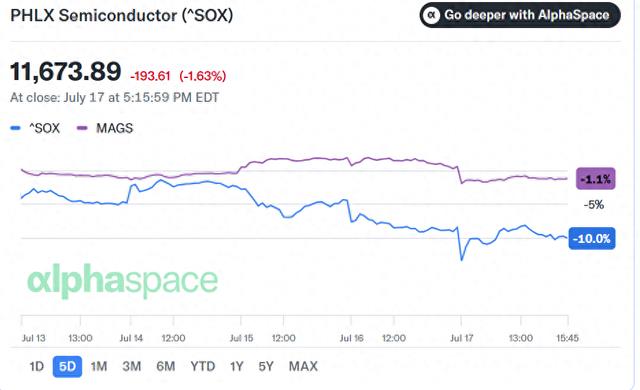640x390 pixels.
Task: Click the AlphaSpace alpha logo icon
Action: click(431, 16)
